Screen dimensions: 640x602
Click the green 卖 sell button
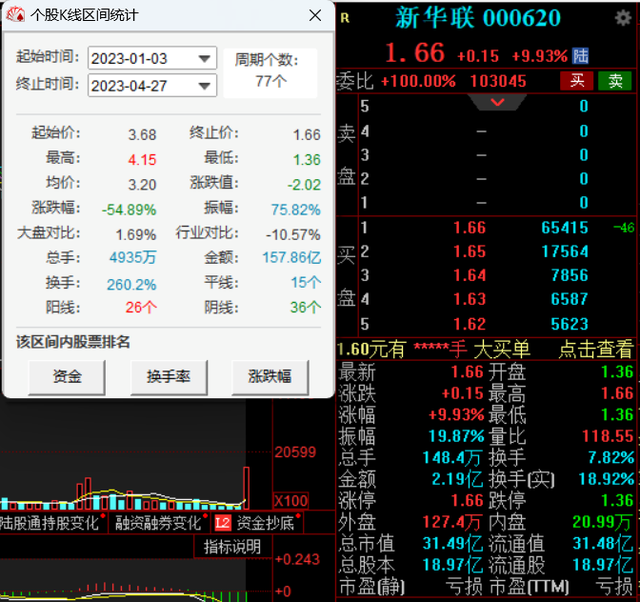click(x=615, y=81)
